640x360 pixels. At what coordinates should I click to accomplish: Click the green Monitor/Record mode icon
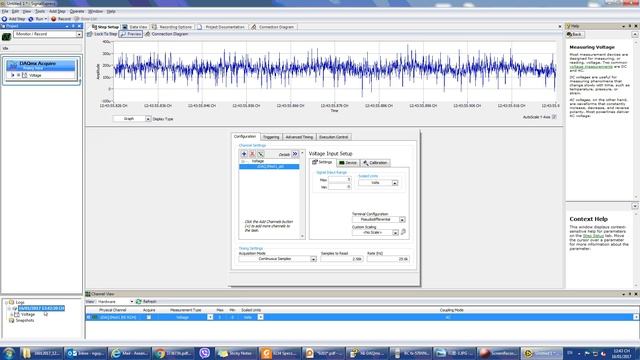[x=7, y=37]
